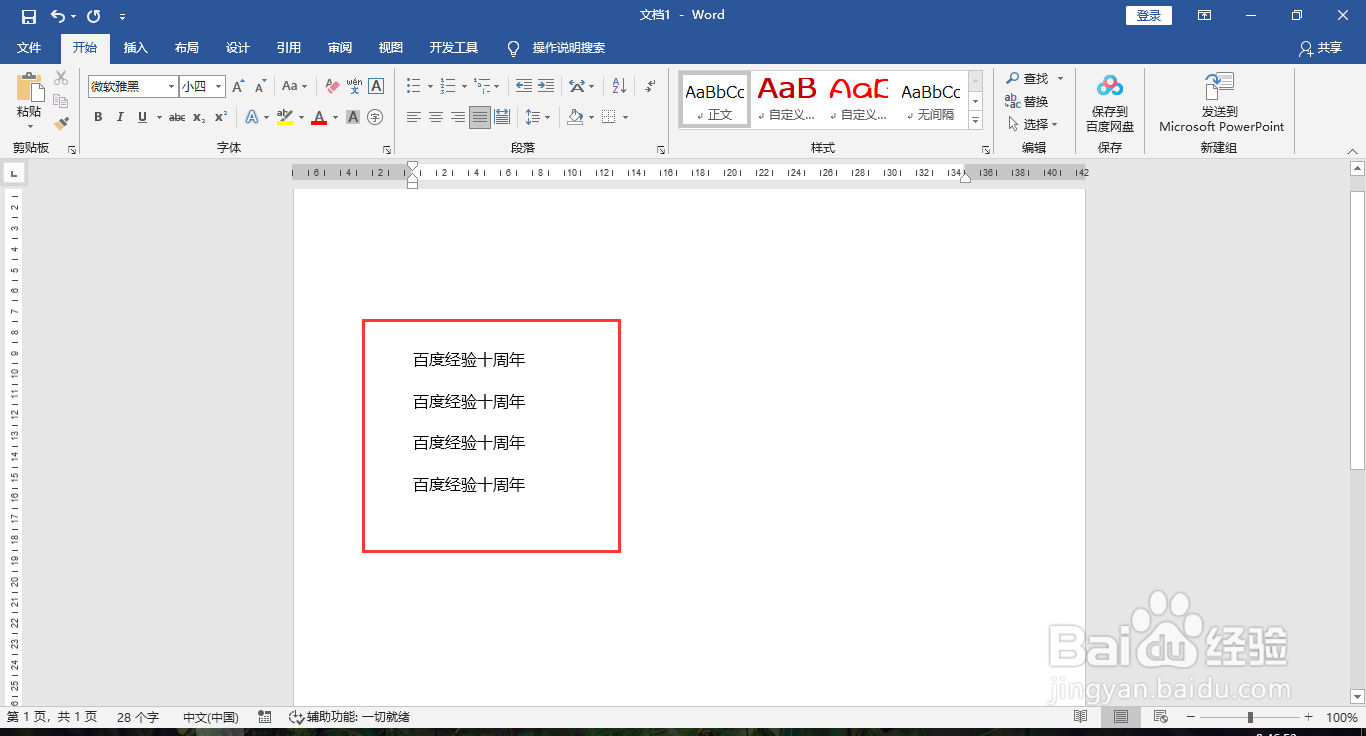The height and width of the screenshot is (736, 1366).
Task: Switch to the 引用 (References) tab
Action: click(x=289, y=47)
